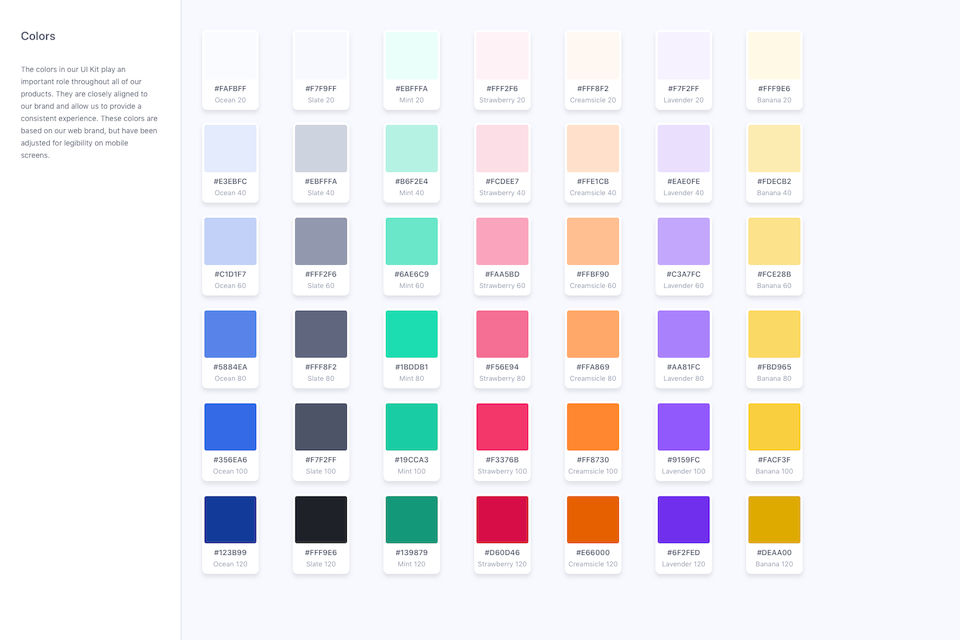Select the #FF8730 hex value
This screenshot has height=640, width=960.
(593, 460)
